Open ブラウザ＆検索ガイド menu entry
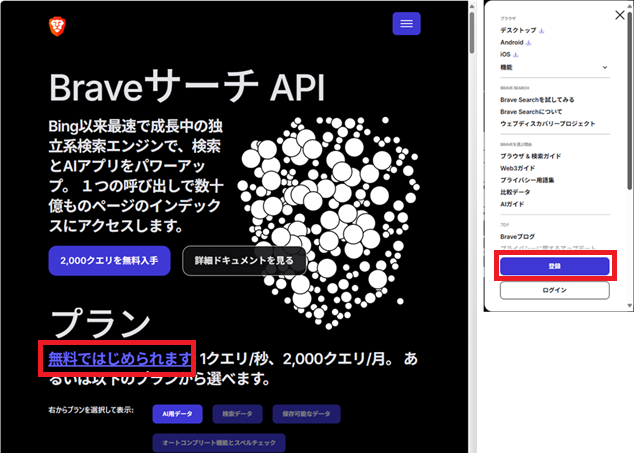This screenshot has height=453, width=634. tap(530, 156)
